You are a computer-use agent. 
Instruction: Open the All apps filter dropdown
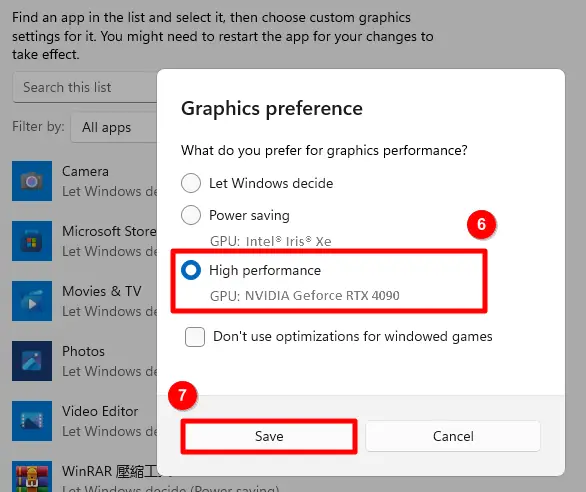pyautogui.click(x=114, y=127)
